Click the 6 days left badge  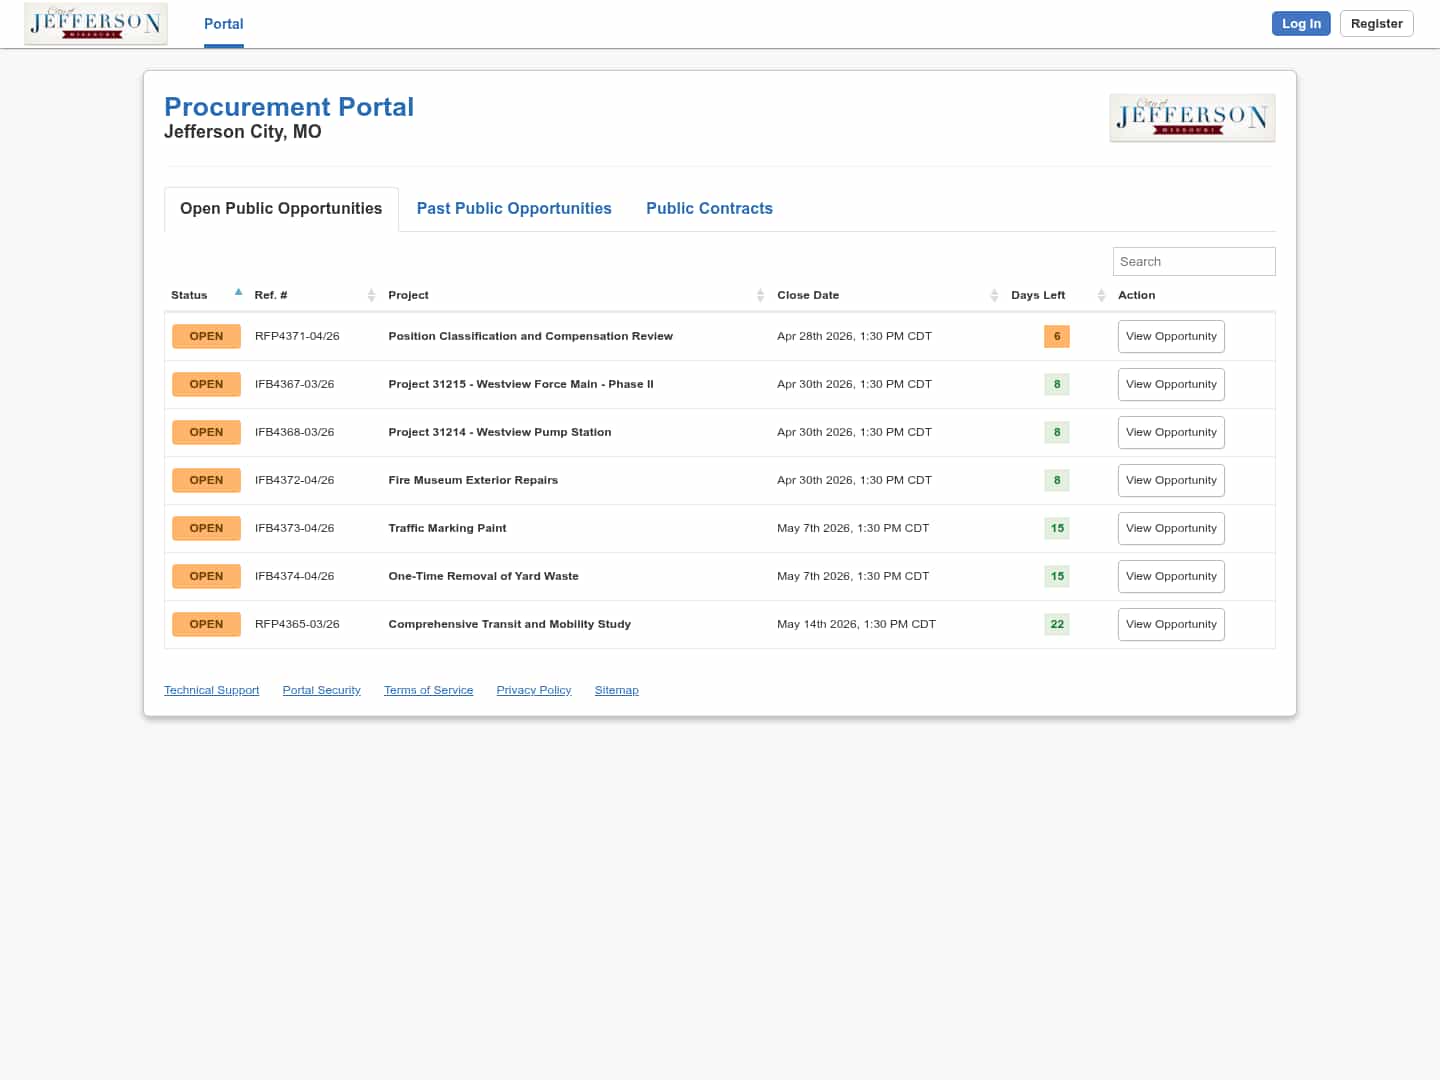point(1056,337)
